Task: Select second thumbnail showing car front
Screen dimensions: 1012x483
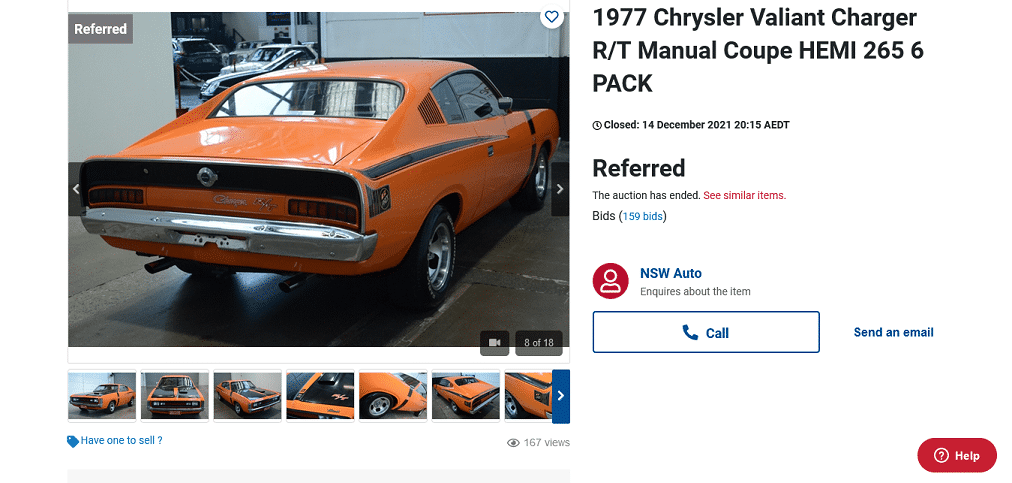Action: 175,396
